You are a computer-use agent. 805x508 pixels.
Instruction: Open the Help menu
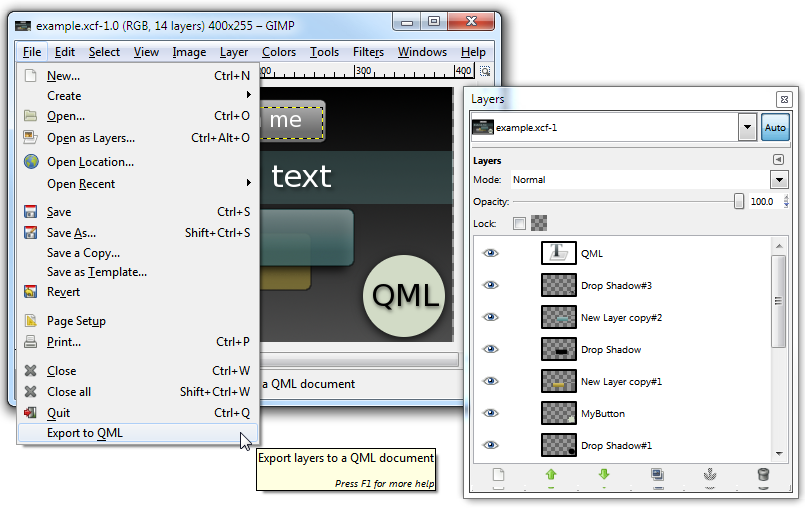tap(473, 52)
